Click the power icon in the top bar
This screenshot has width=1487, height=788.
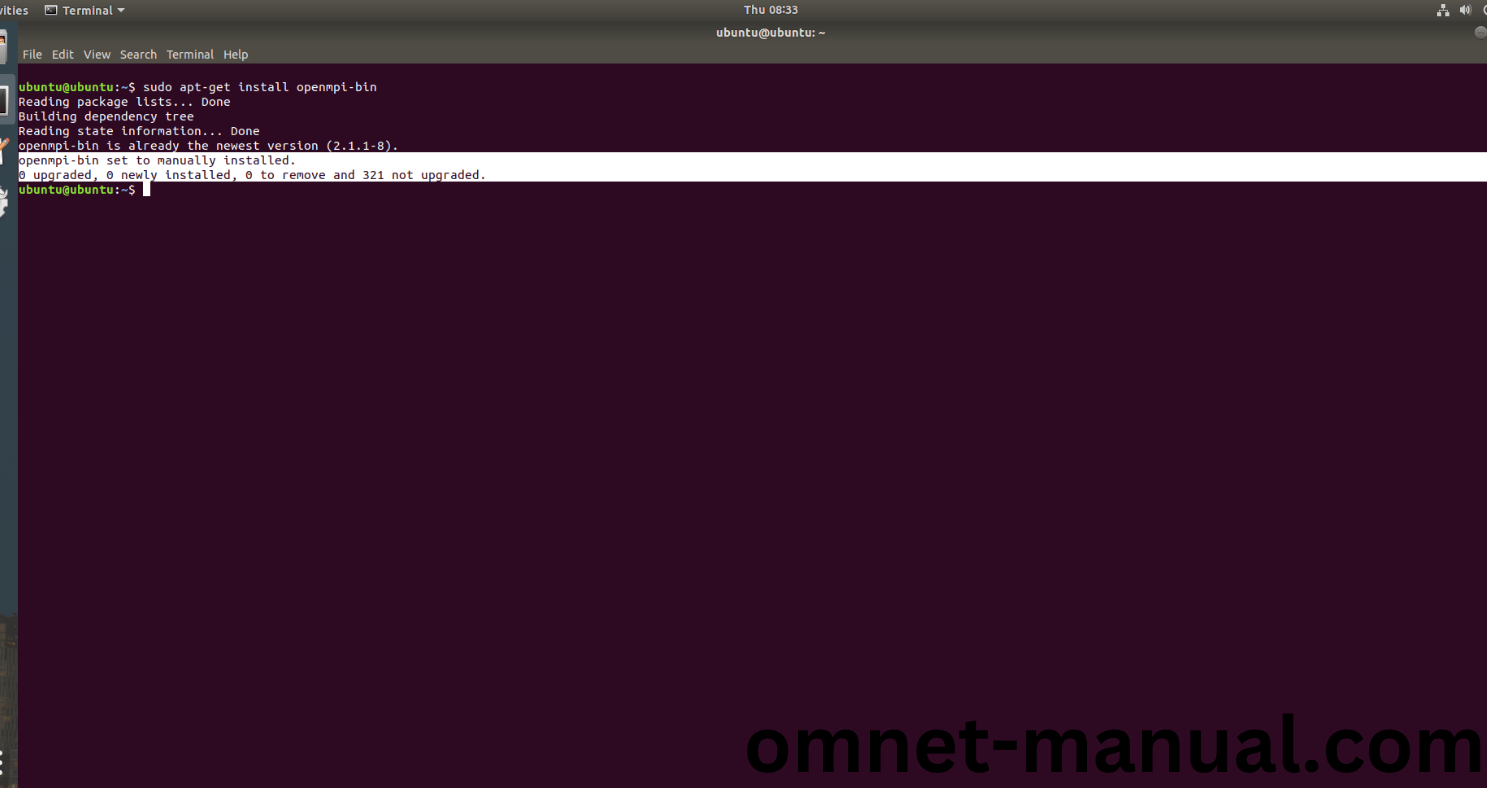tap(1484, 10)
